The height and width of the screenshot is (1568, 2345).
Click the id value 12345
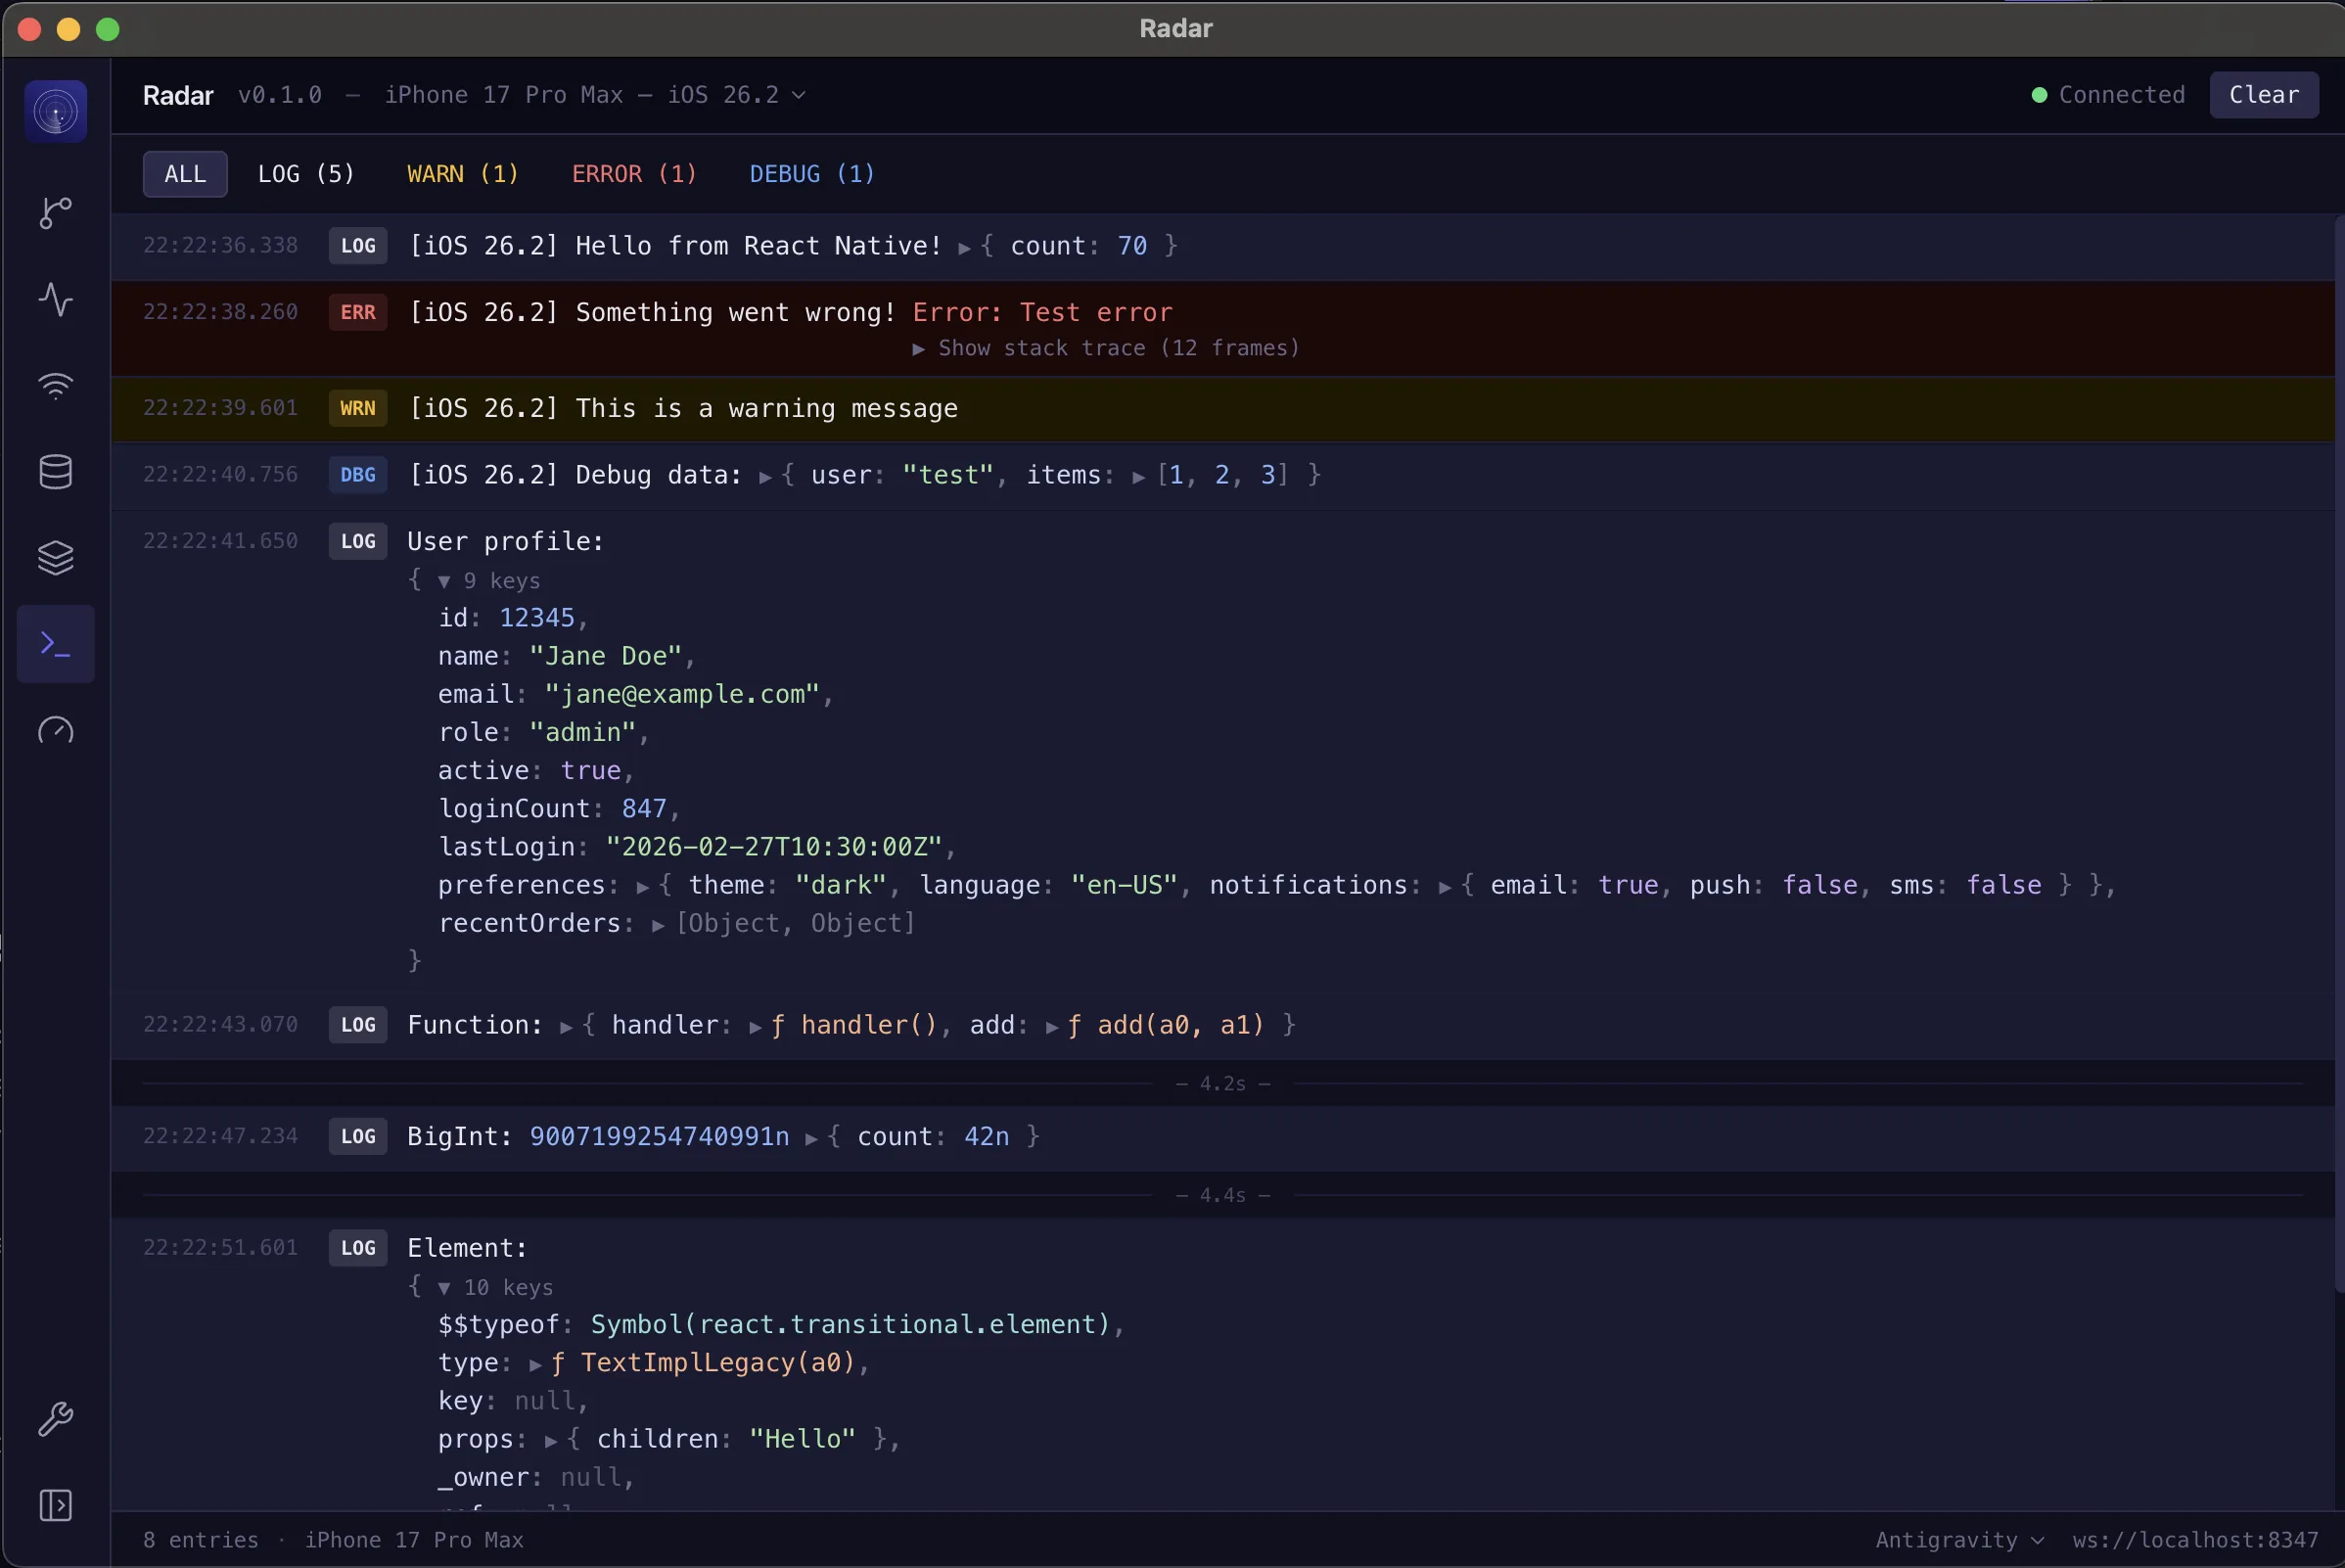[537, 618]
